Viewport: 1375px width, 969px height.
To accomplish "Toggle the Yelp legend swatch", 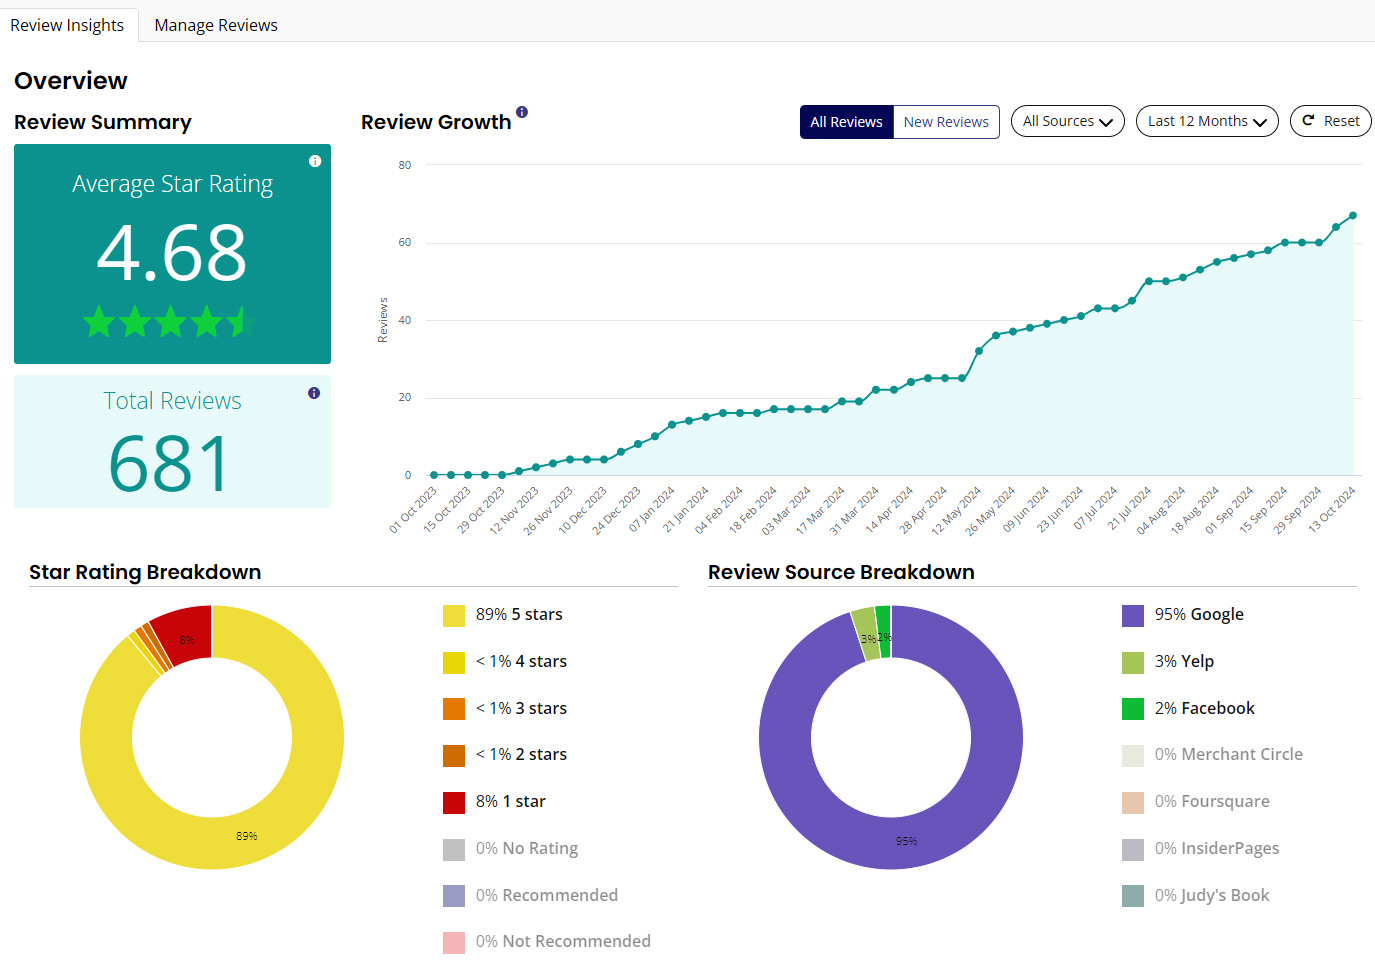I will point(1133,662).
